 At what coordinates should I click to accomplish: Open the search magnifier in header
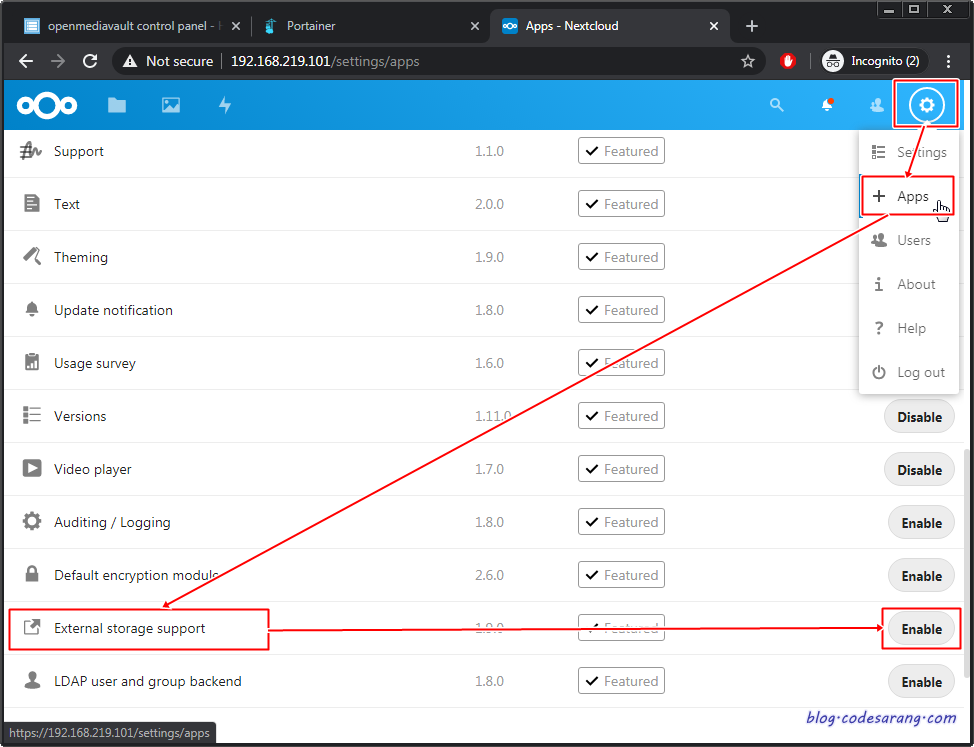776,105
